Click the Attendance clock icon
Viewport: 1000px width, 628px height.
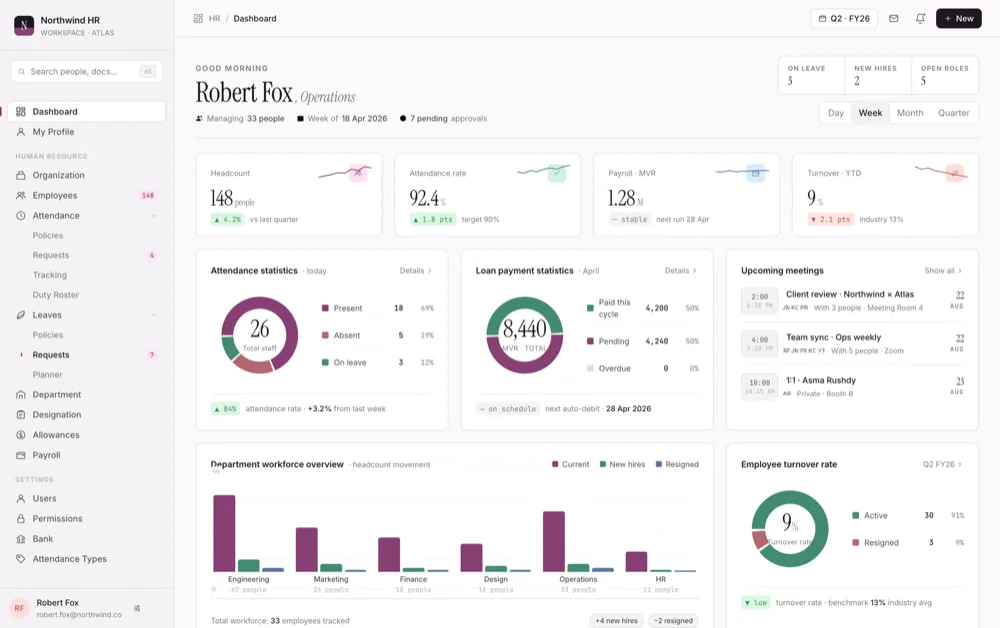[21, 215]
